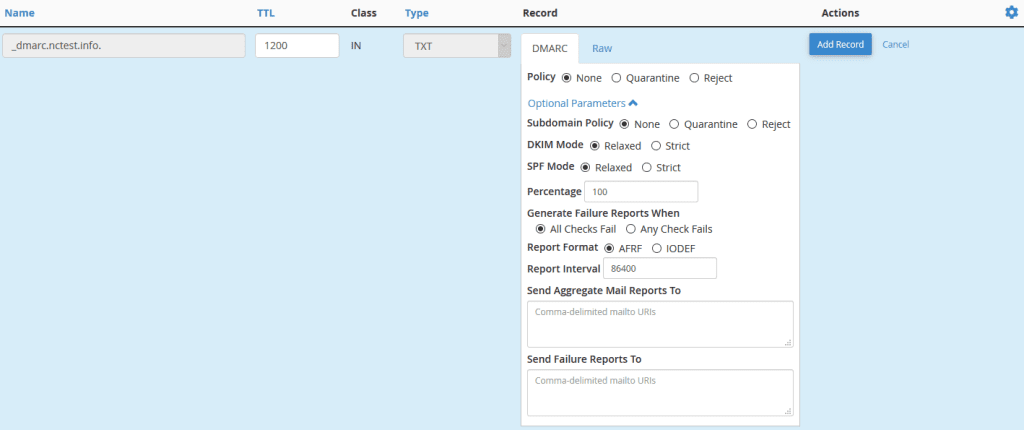The image size is (1024, 430).
Task: Focus the Percentage input field
Action: point(641,191)
